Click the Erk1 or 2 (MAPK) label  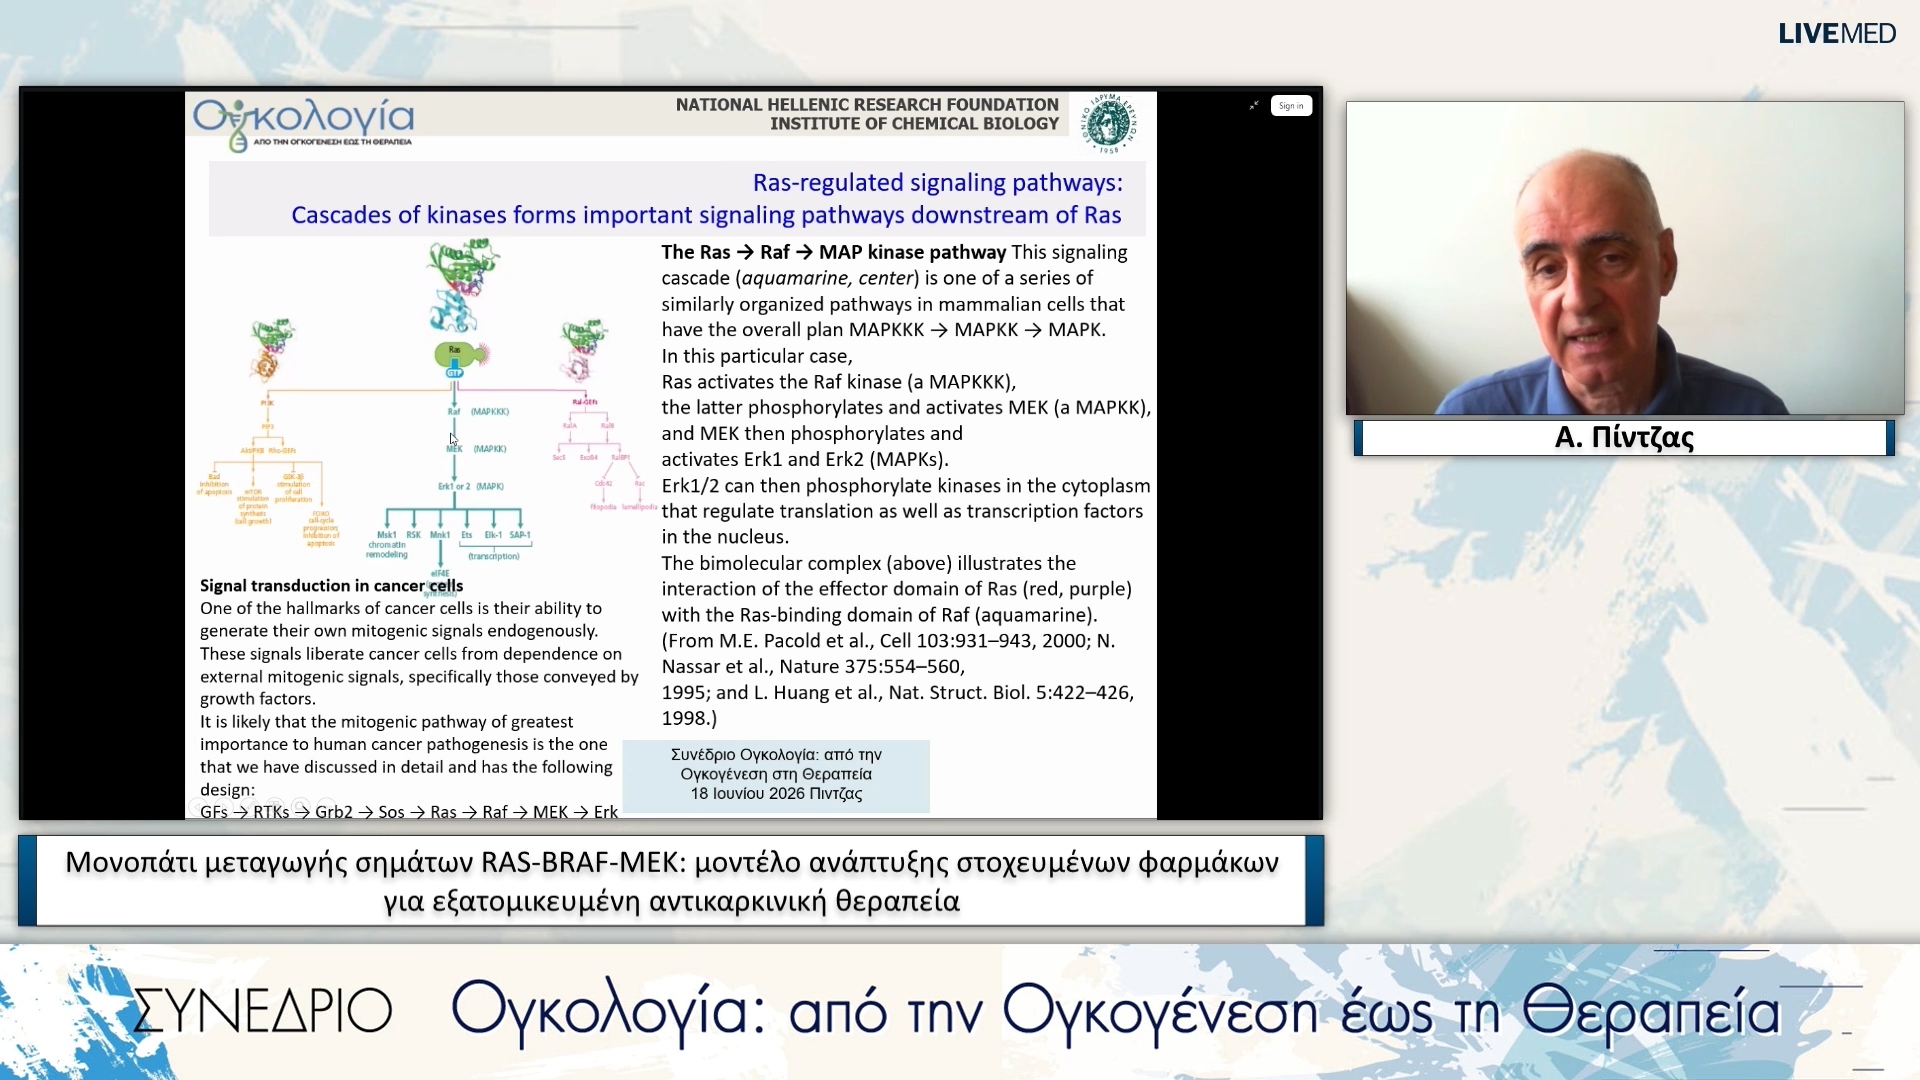tap(470, 486)
